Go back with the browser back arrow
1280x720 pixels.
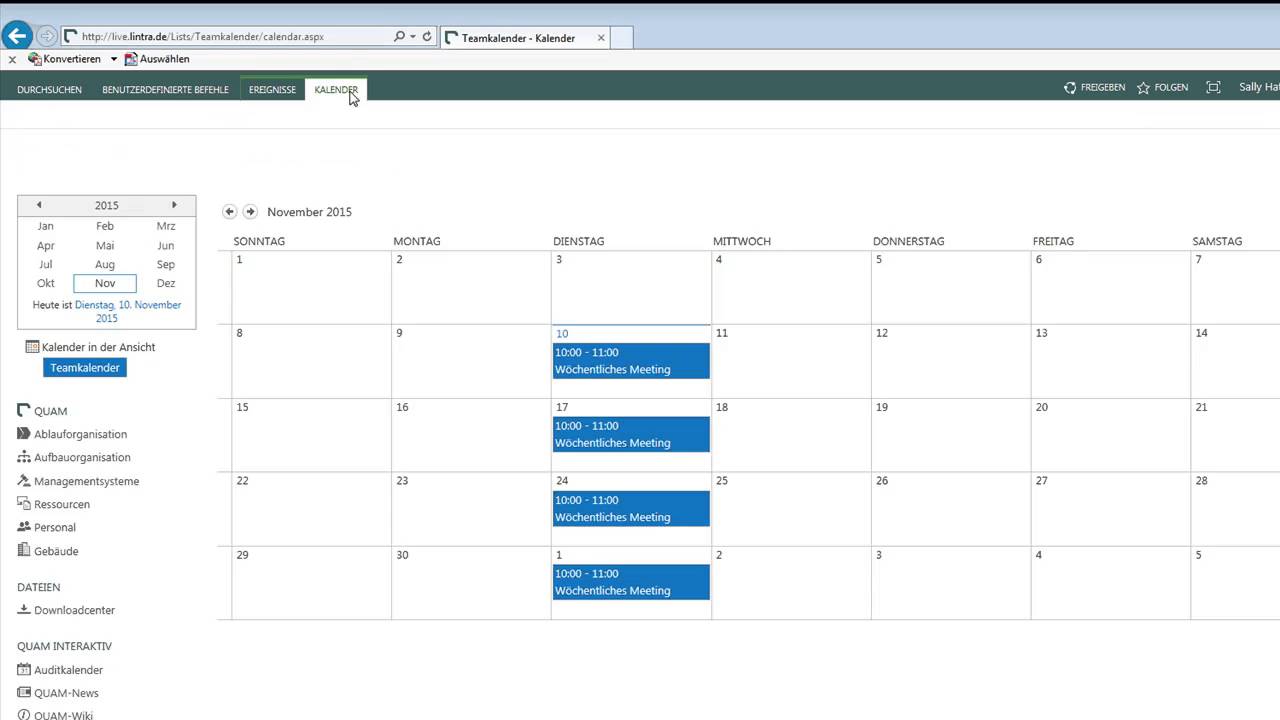pyautogui.click(x=17, y=36)
